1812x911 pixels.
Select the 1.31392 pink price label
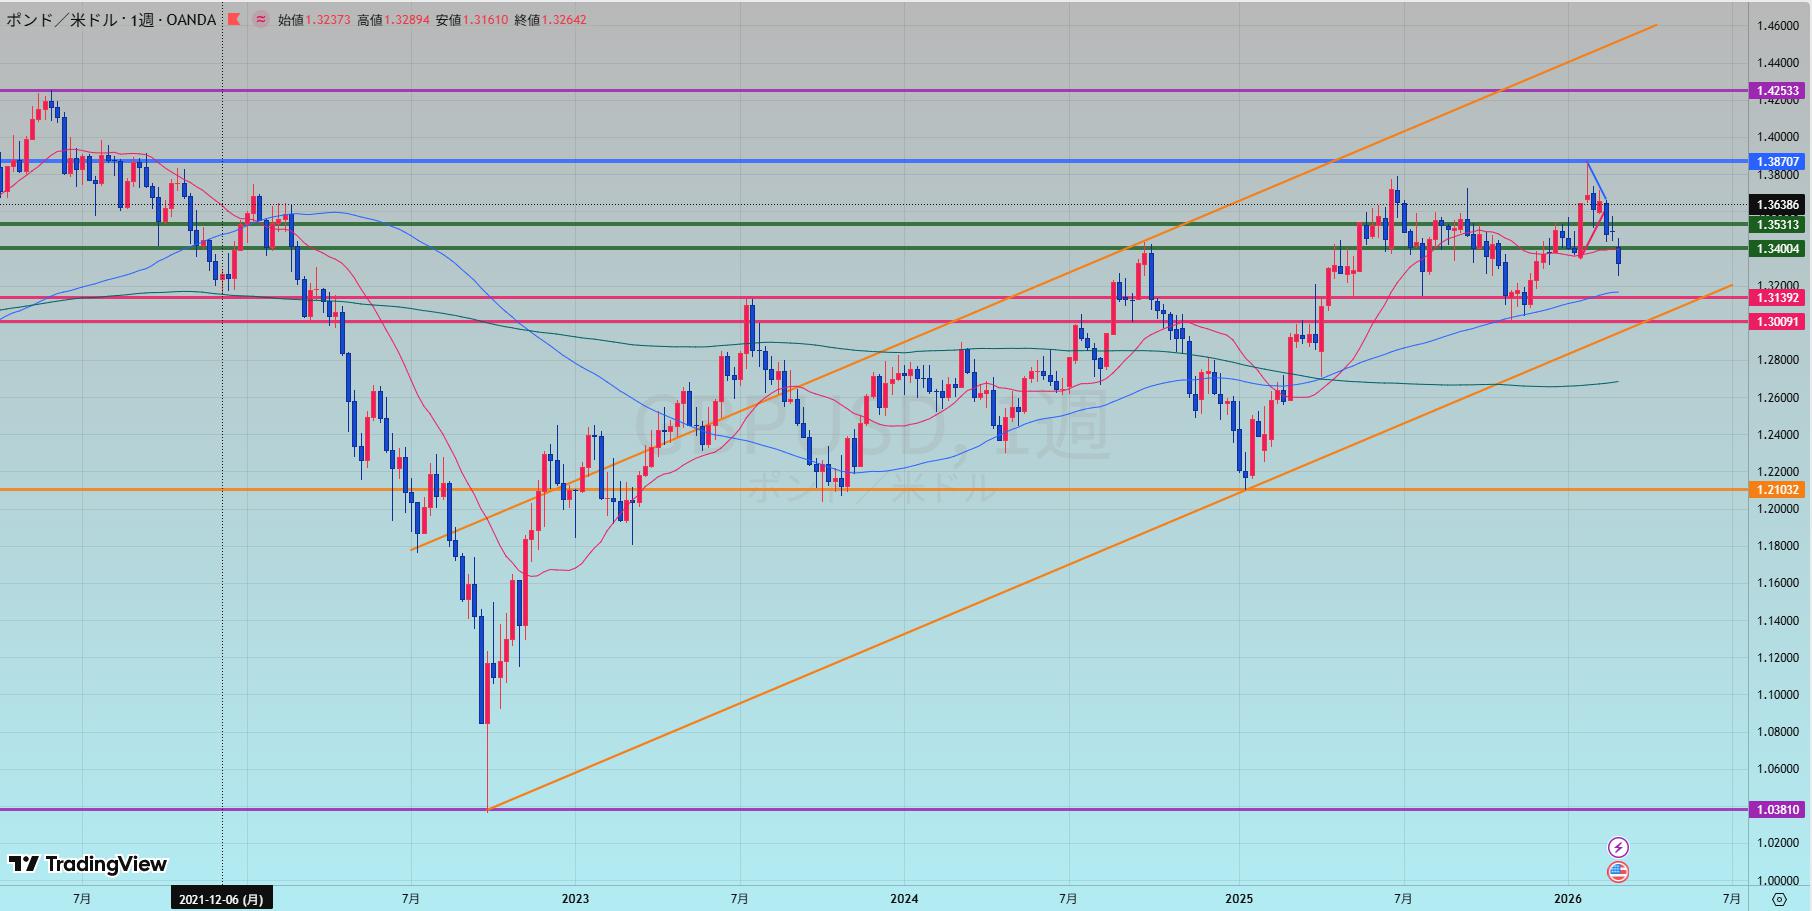(x=1778, y=298)
